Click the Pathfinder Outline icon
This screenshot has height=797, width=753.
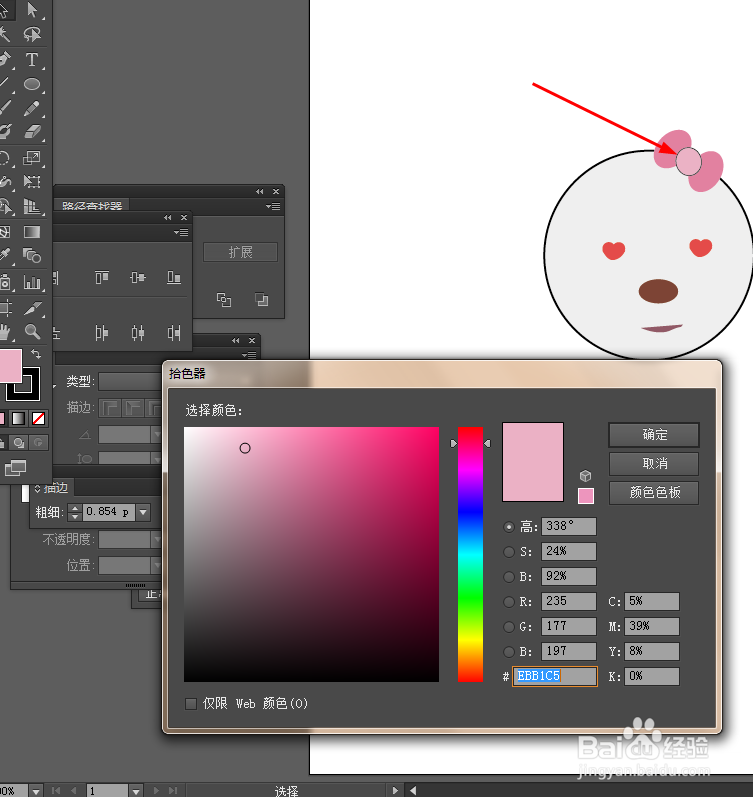click(224, 300)
